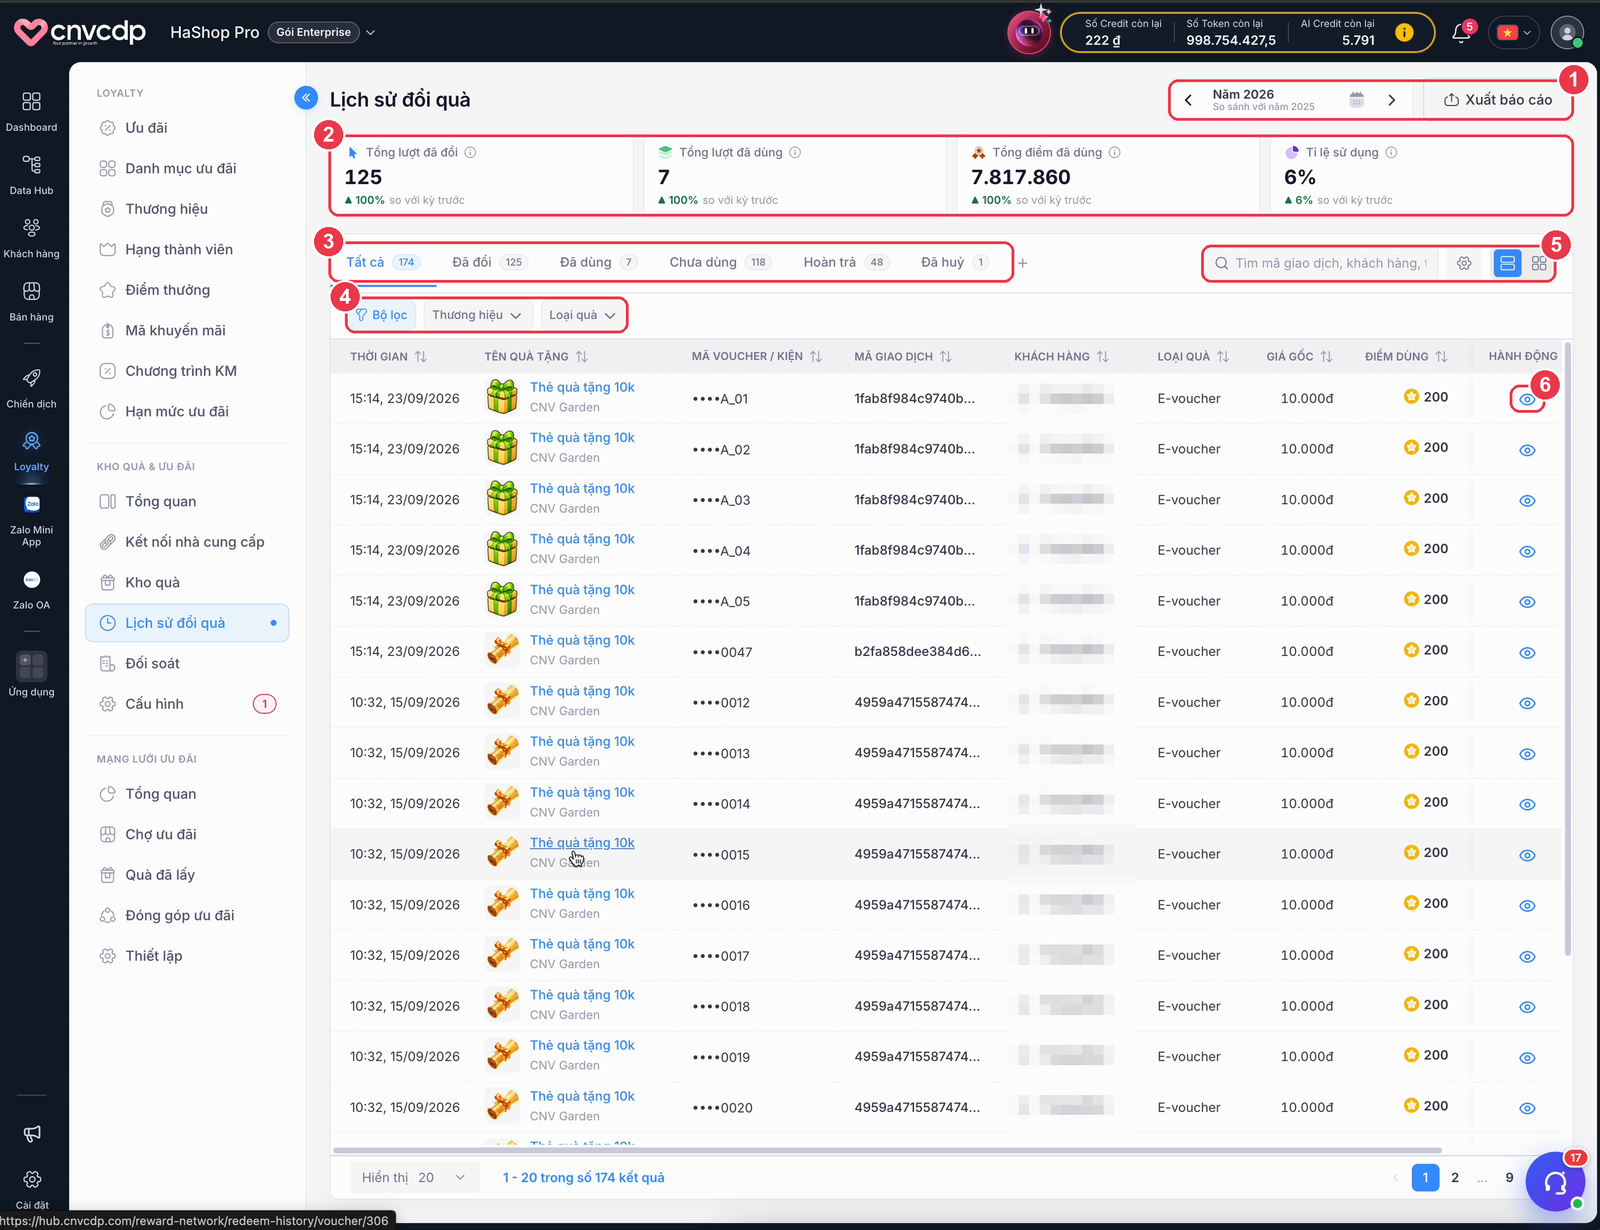The height and width of the screenshot is (1230, 1600).
Task: Open the language flag dropdown
Action: click(x=1515, y=33)
